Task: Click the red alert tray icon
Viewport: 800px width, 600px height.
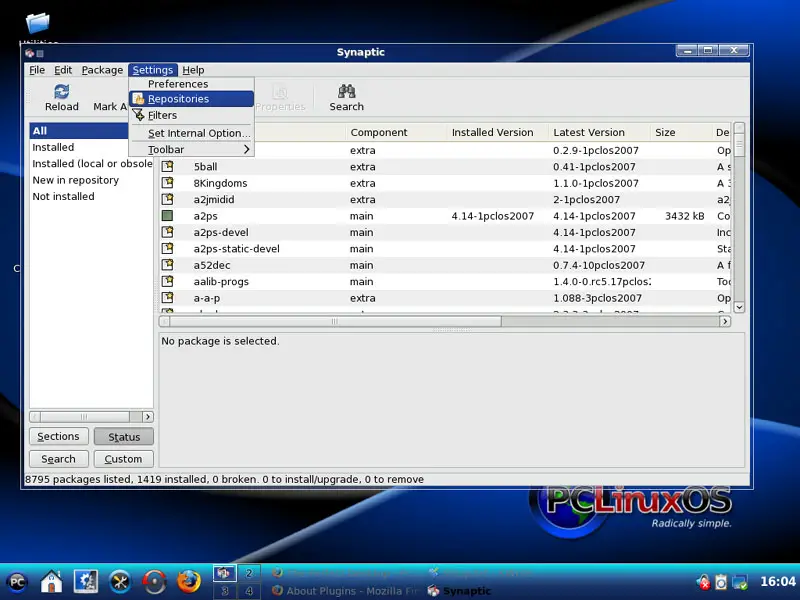Action: (704, 582)
